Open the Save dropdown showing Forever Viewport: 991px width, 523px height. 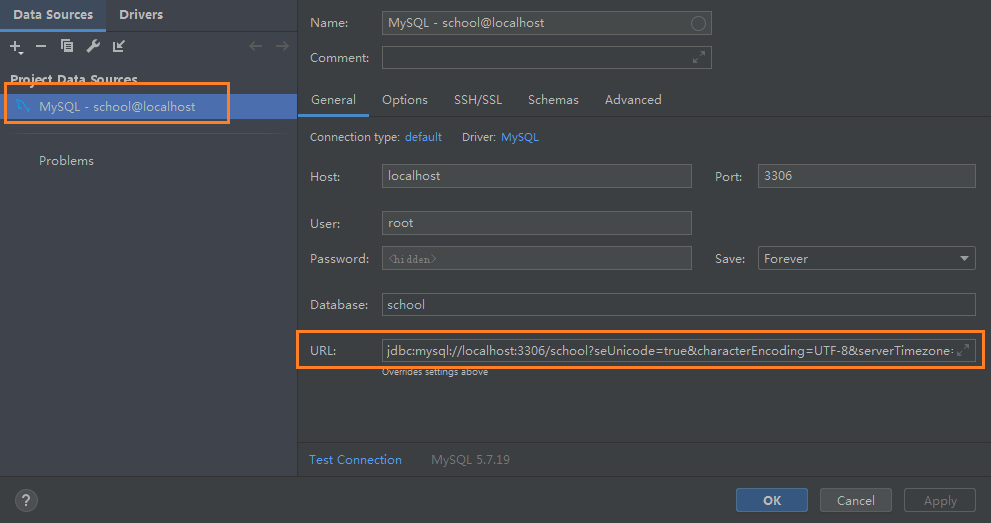(x=866, y=259)
